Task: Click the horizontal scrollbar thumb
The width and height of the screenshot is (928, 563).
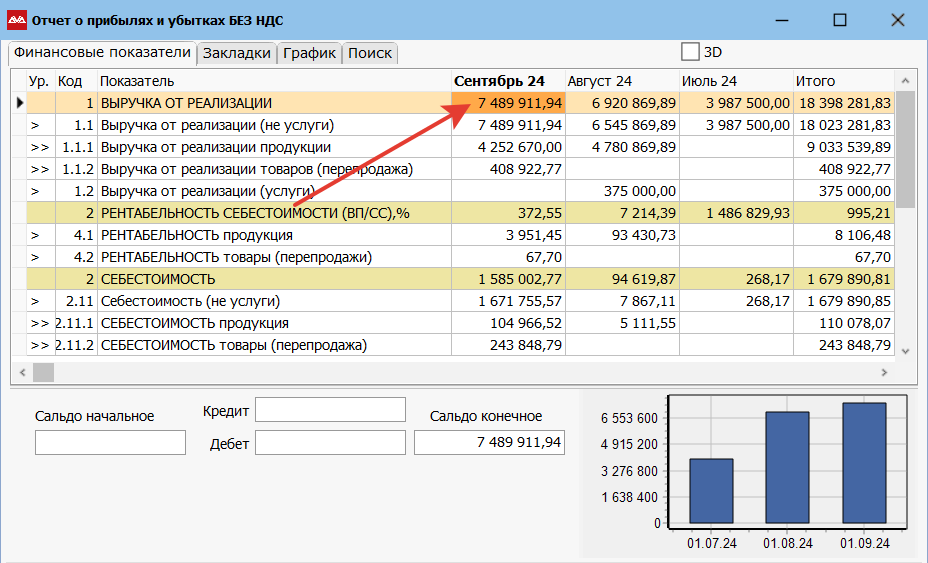Action: pos(43,372)
